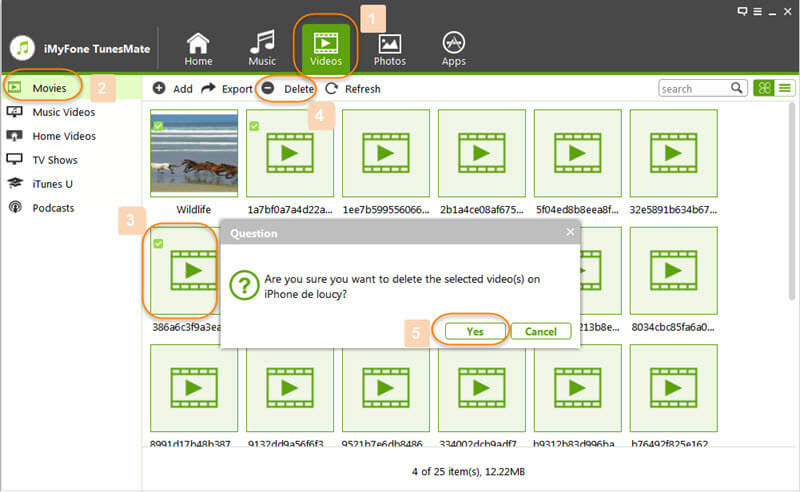Switch to list view
This screenshot has height=492, width=800.
[x=785, y=88]
